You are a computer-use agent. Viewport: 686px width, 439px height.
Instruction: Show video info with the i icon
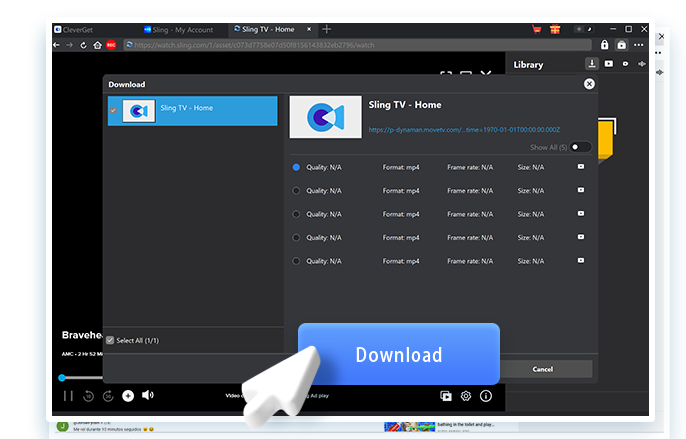(486, 396)
